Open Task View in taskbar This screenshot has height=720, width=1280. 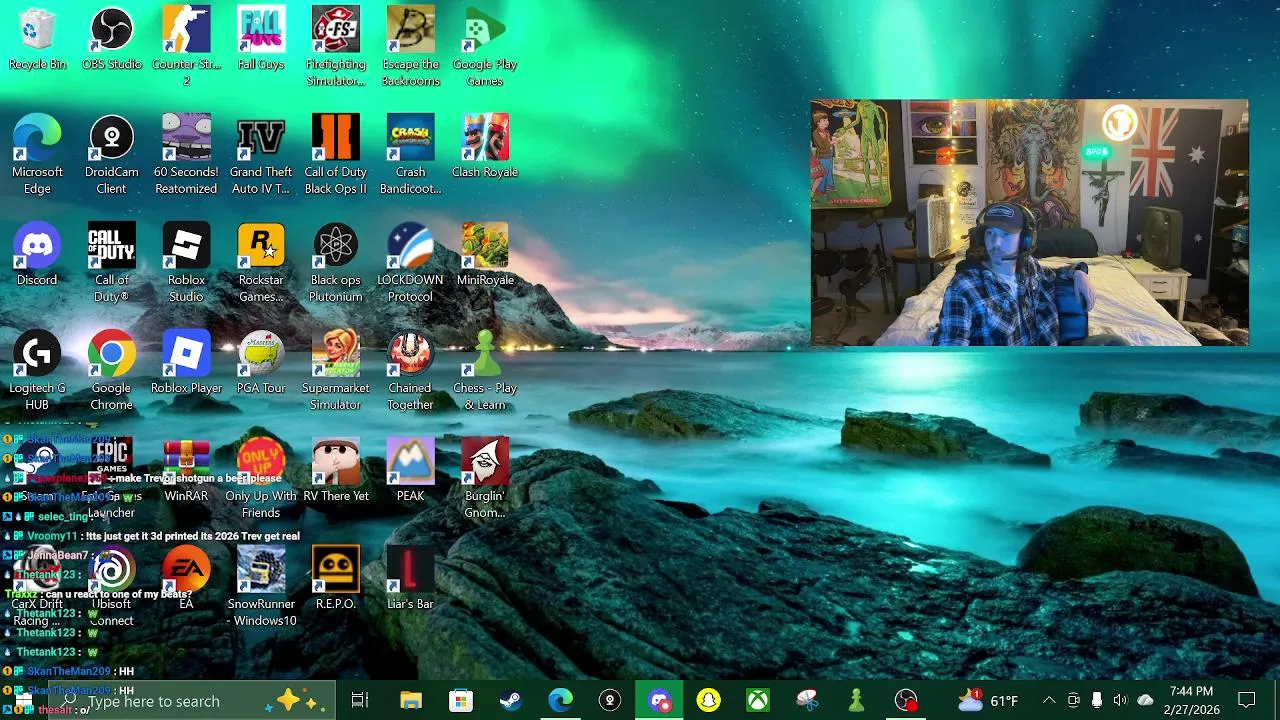[x=360, y=701]
